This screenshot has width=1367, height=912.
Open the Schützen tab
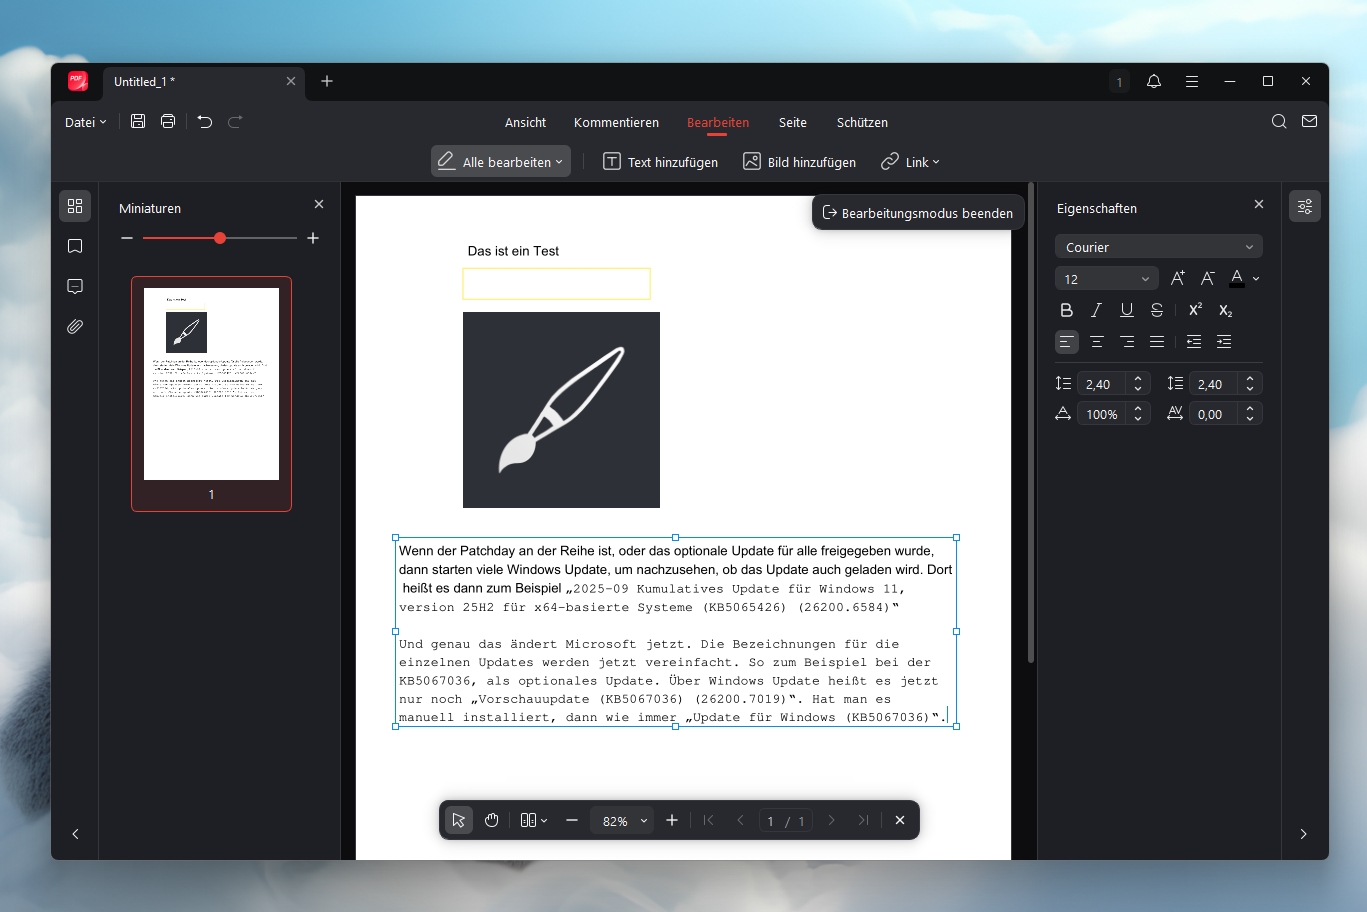click(862, 123)
